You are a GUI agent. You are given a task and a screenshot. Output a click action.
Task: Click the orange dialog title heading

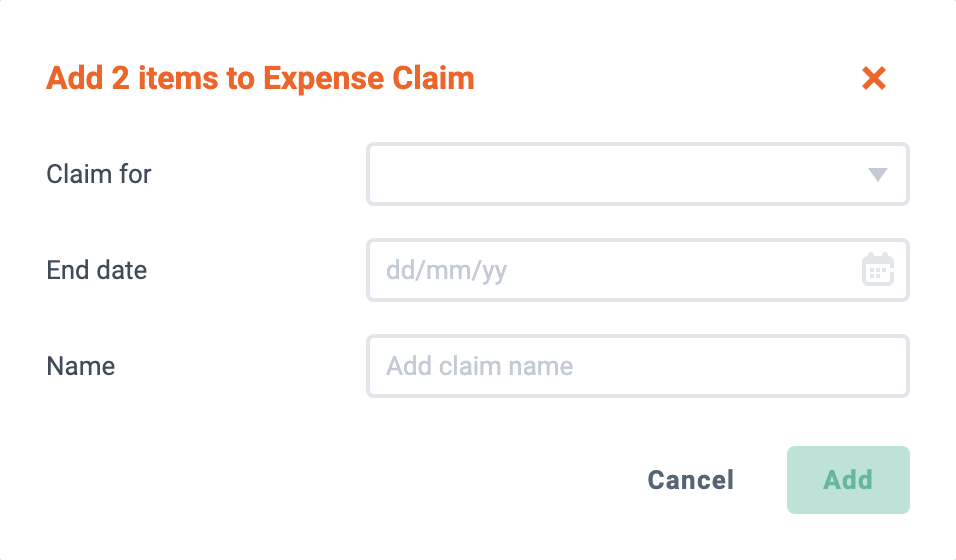click(260, 78)
